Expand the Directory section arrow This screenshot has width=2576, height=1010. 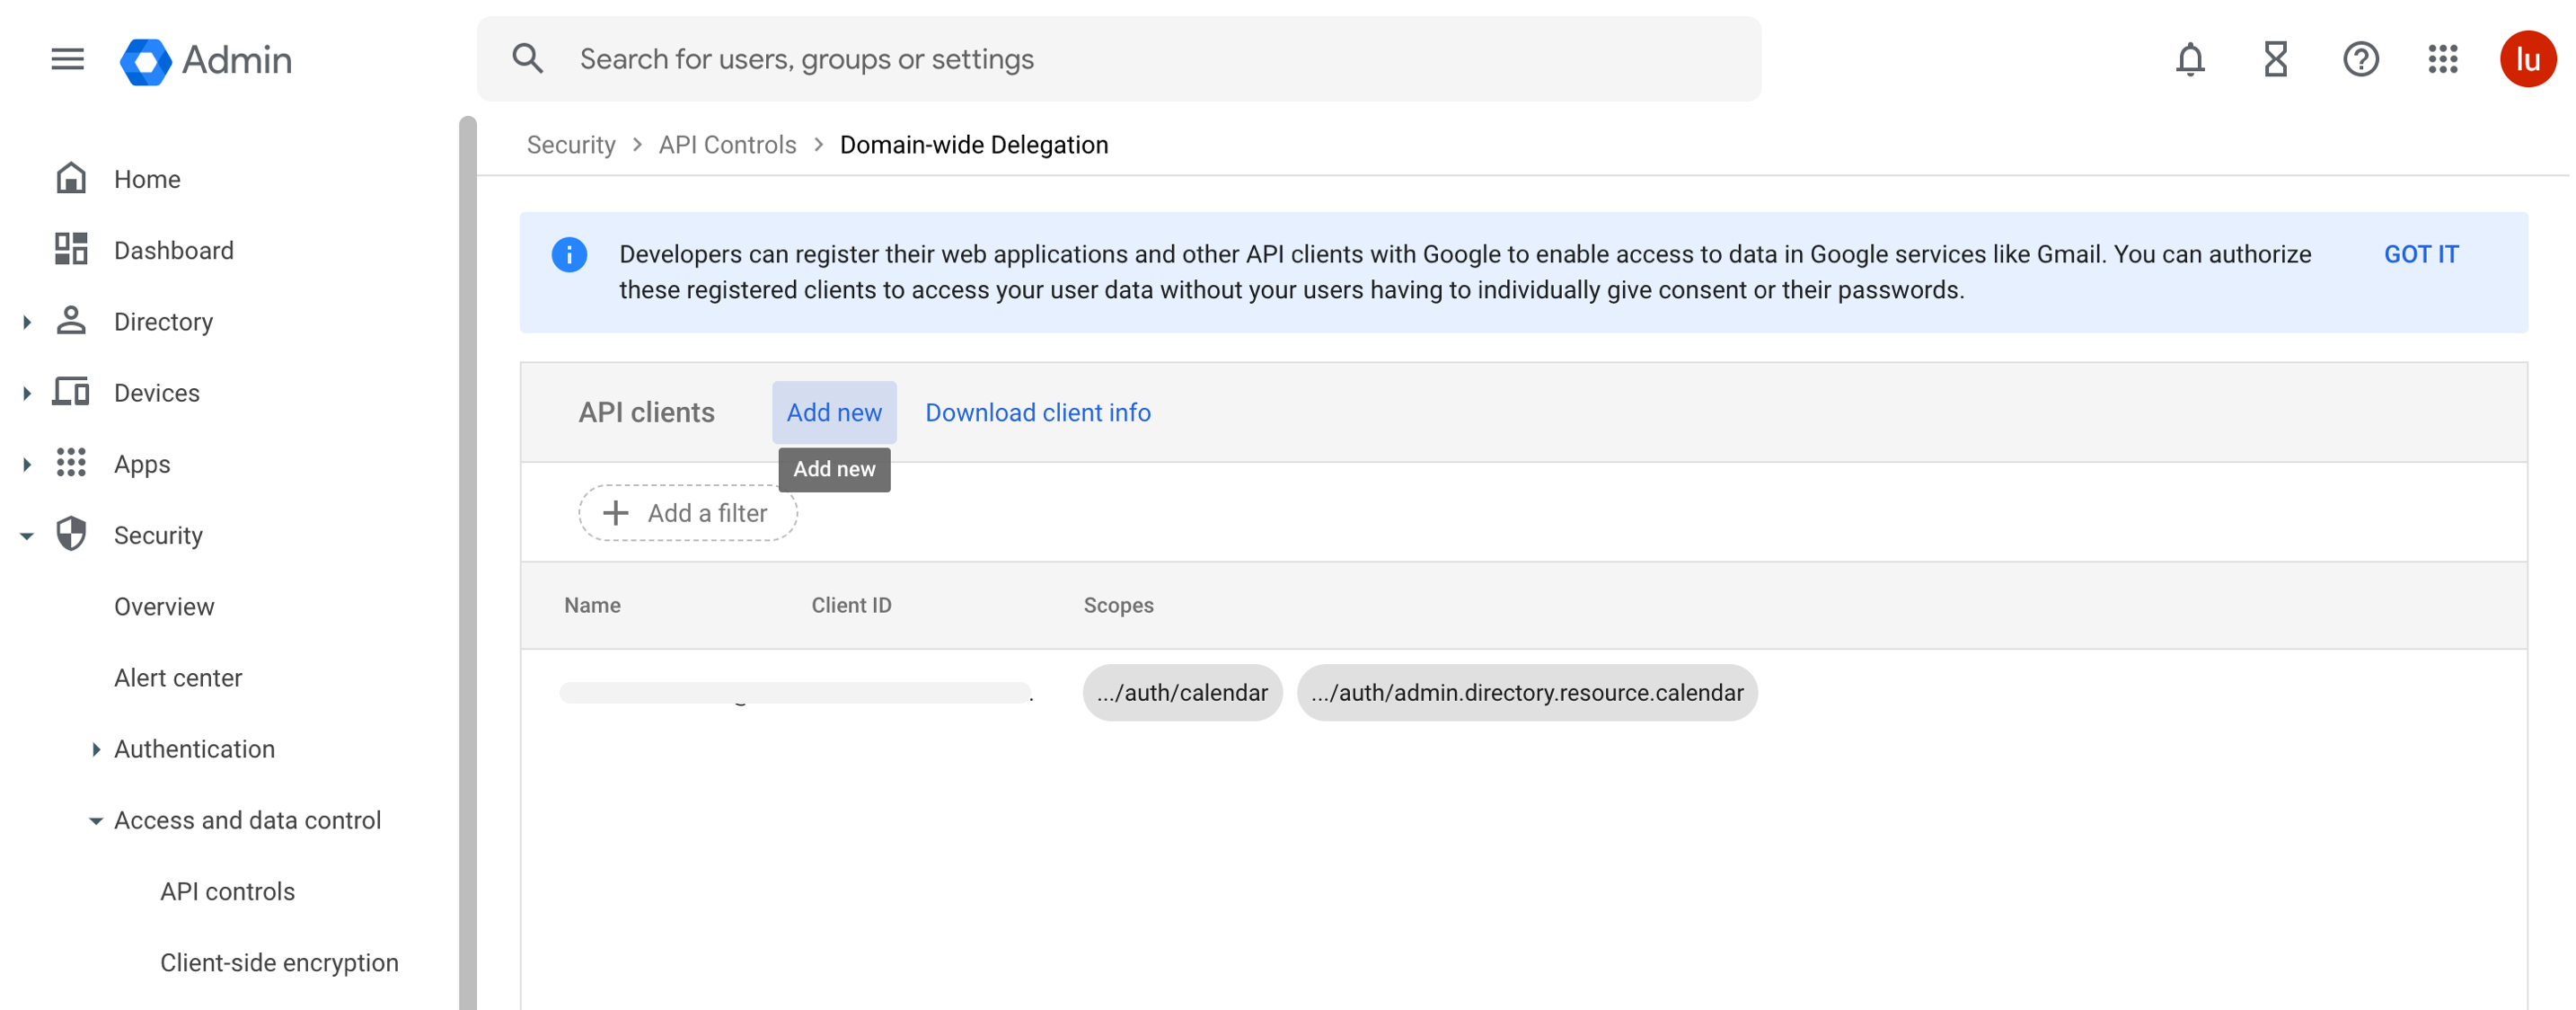(x=27, y=322)
